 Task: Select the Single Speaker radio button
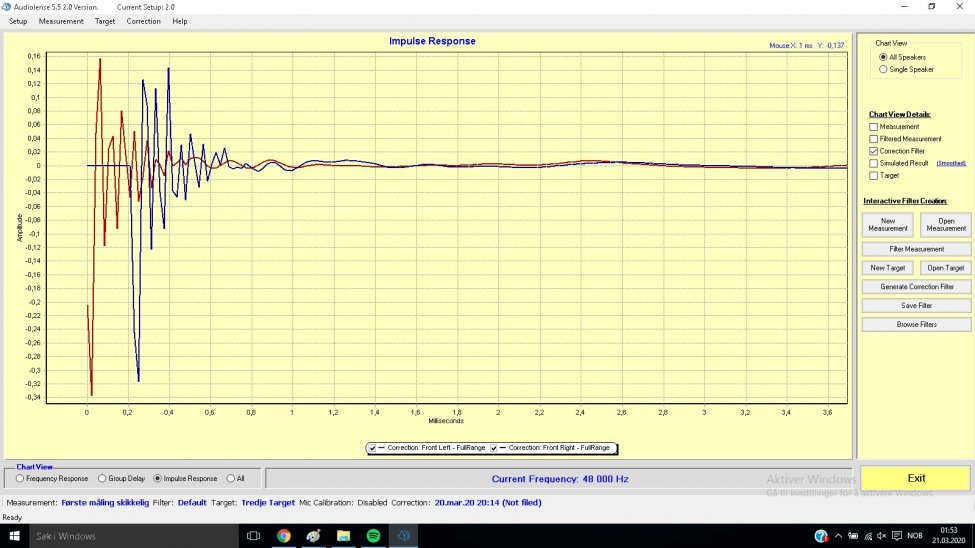(883, 70)
